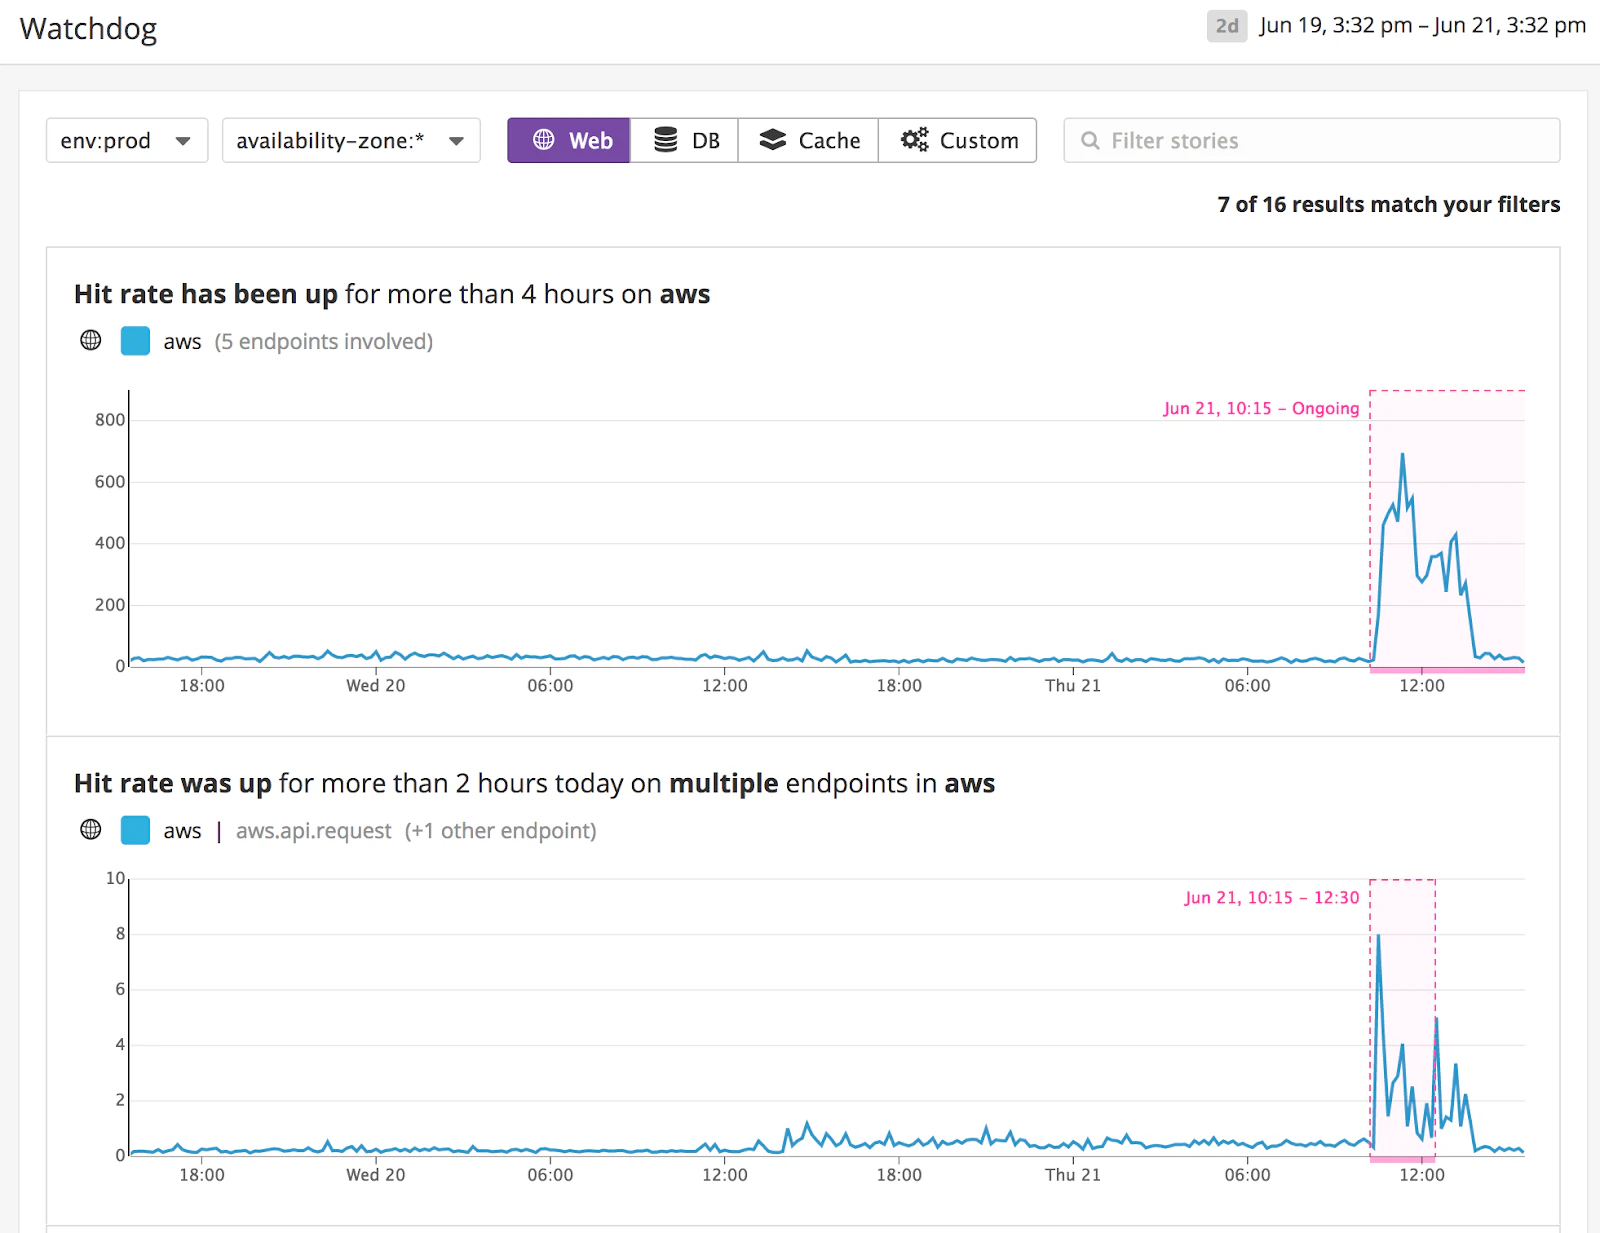1600x1233 pixels.
Task: Click the magnifier icon in Filter stories
Action: click(1090, 141)
